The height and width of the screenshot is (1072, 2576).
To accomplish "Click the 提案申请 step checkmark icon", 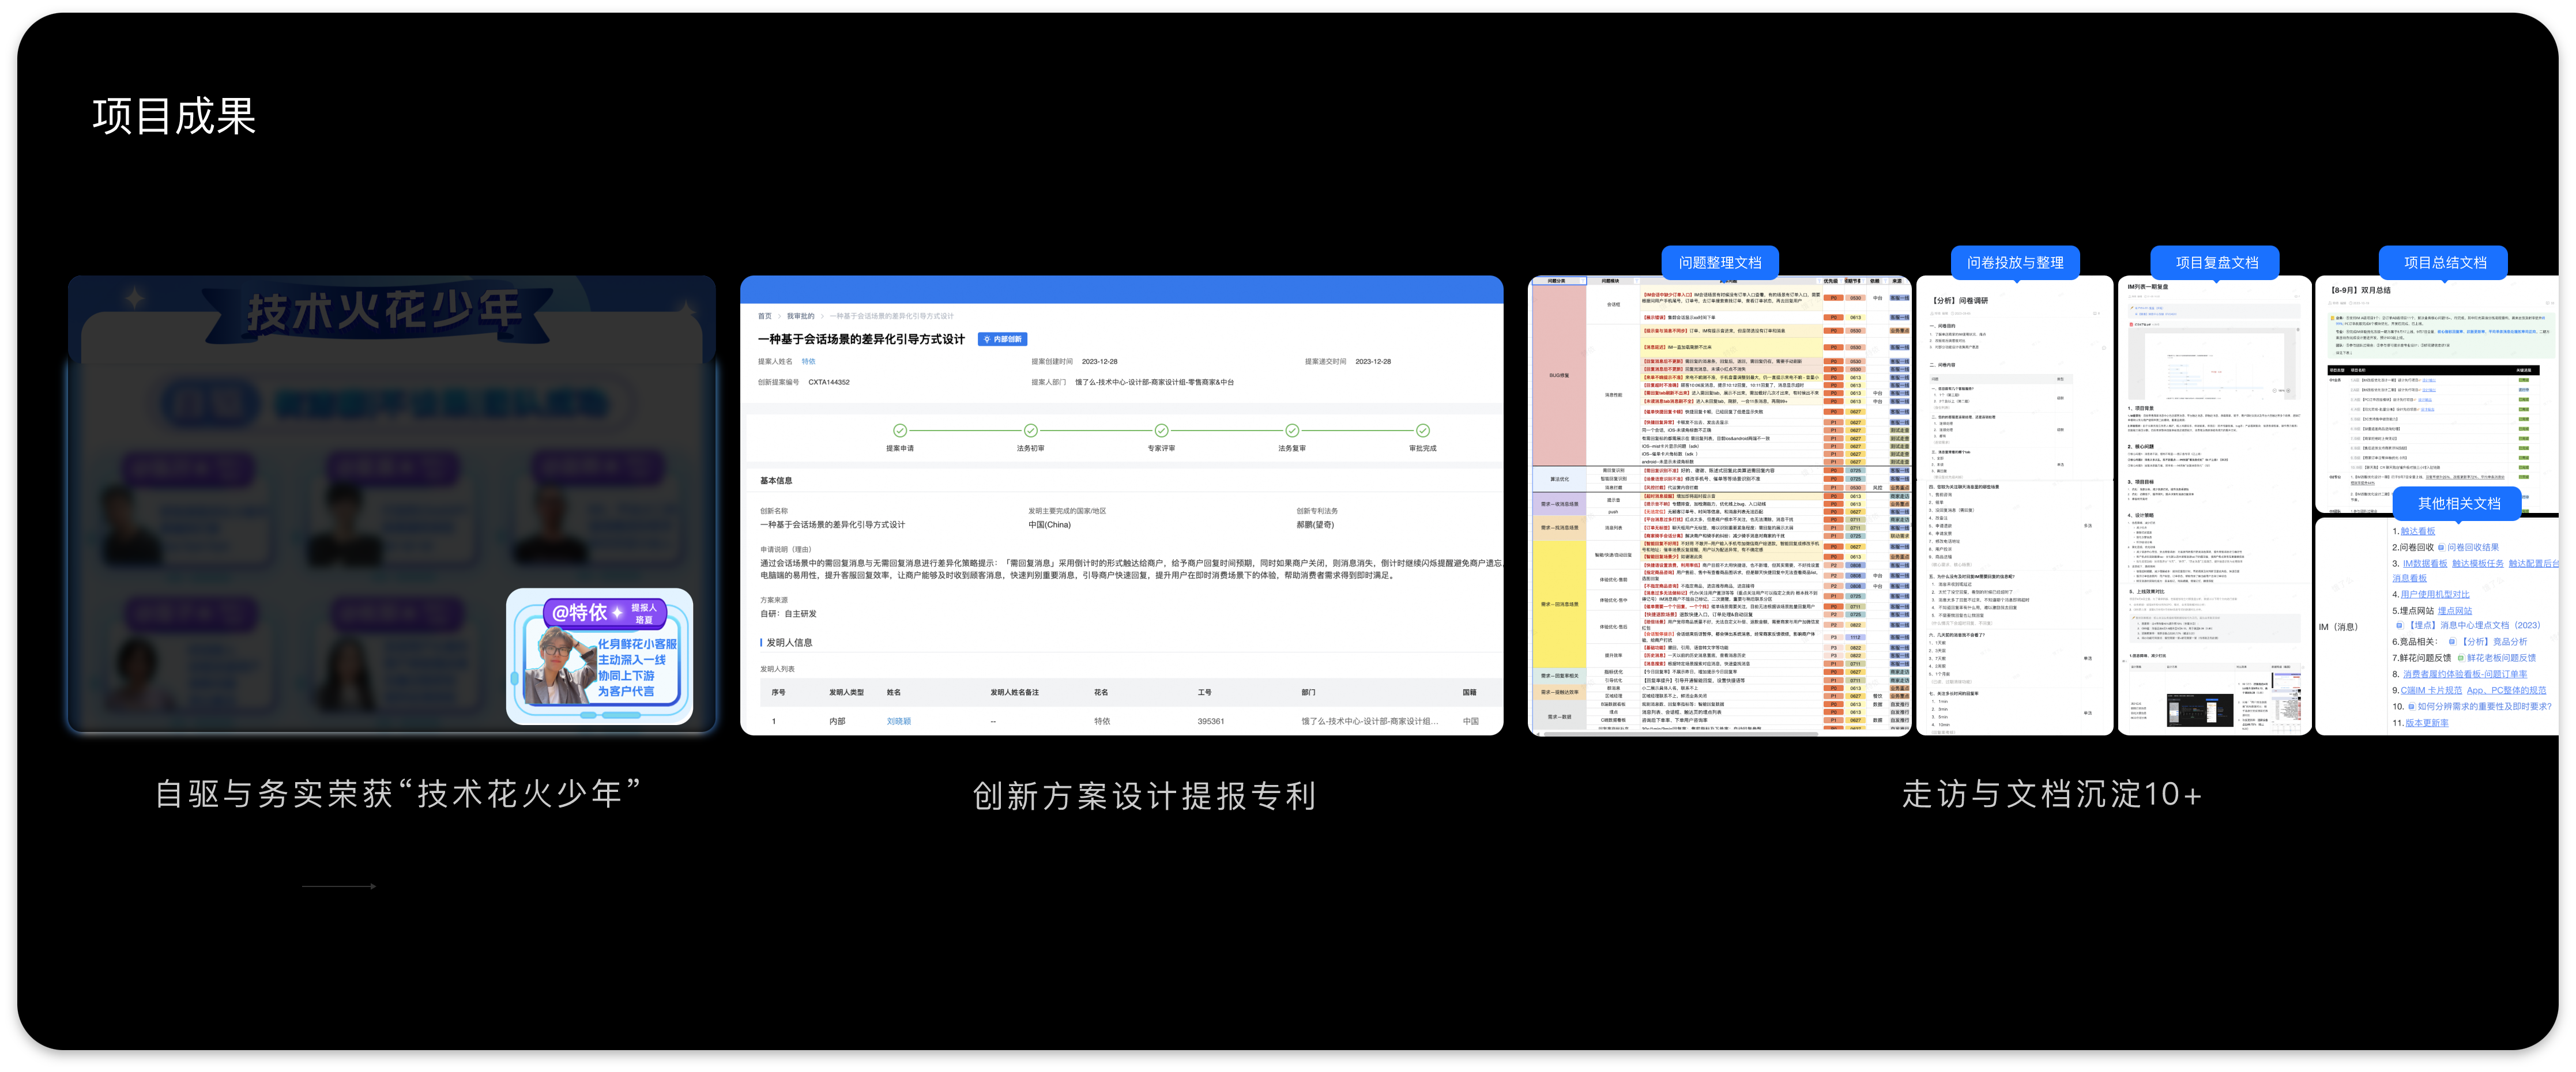I will pos(900,430).
